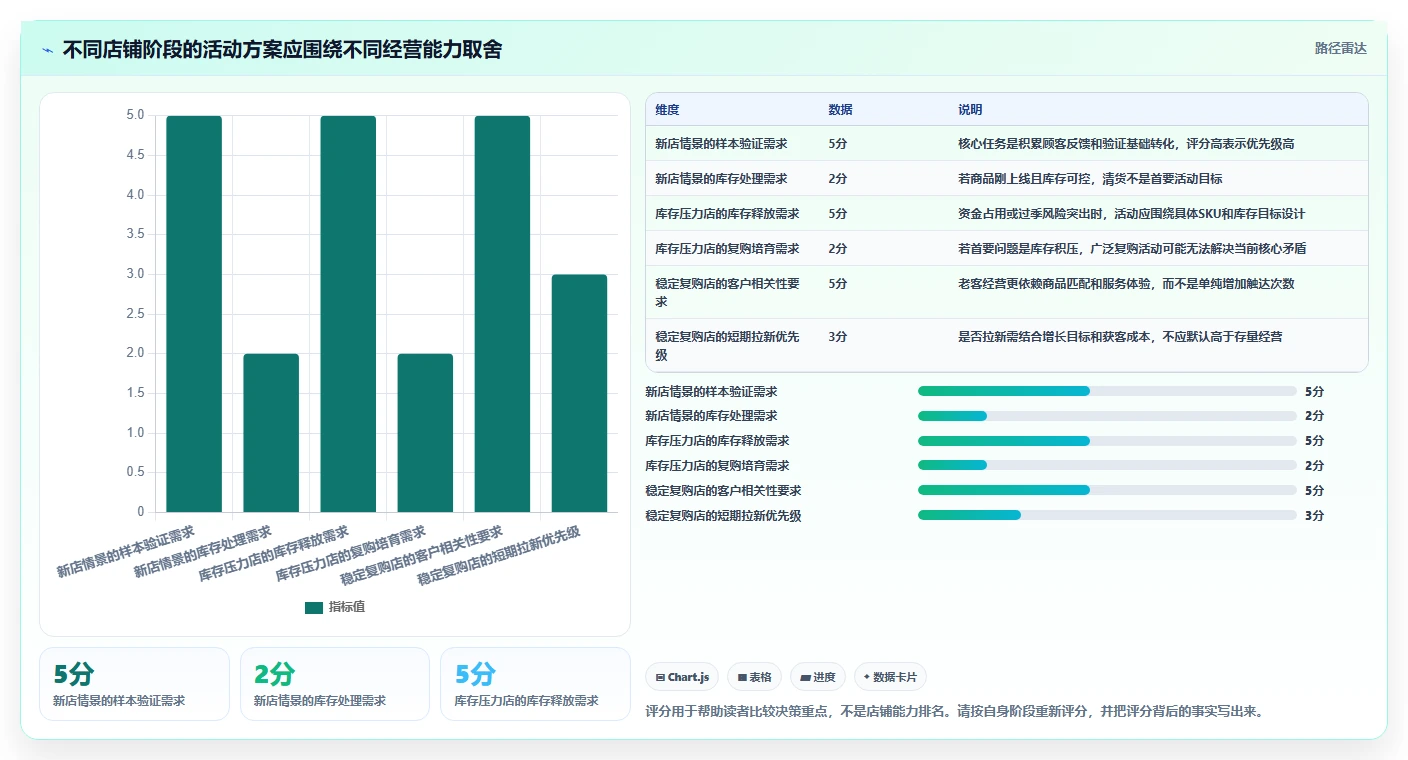1408x760 pixels.
Task: Click the description starting 资金占用或过季风险突出时
Action: click(1131, 214)
